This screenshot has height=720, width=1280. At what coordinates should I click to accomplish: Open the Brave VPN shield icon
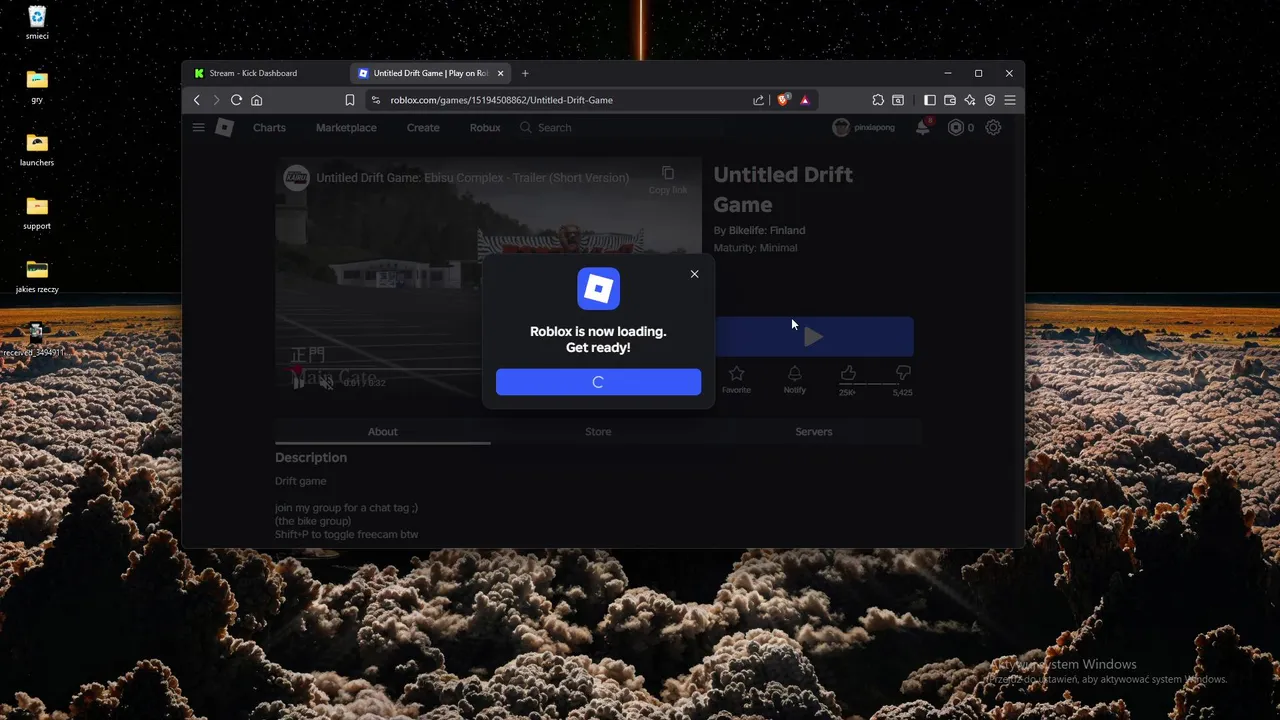coord(990,100)
